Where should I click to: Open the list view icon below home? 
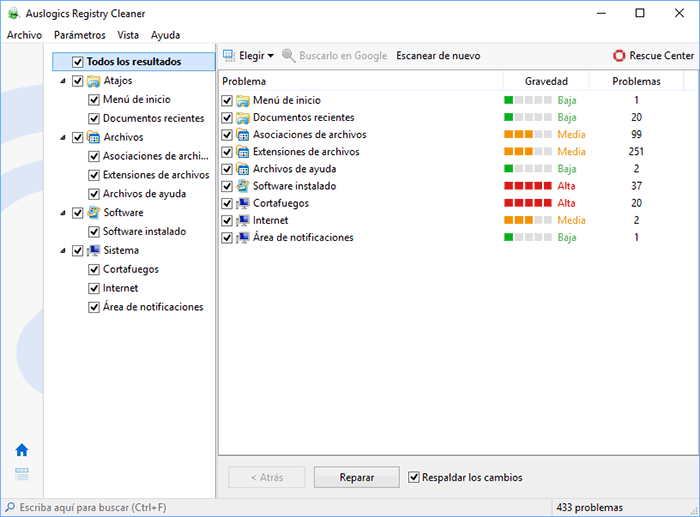coord(22,474)
